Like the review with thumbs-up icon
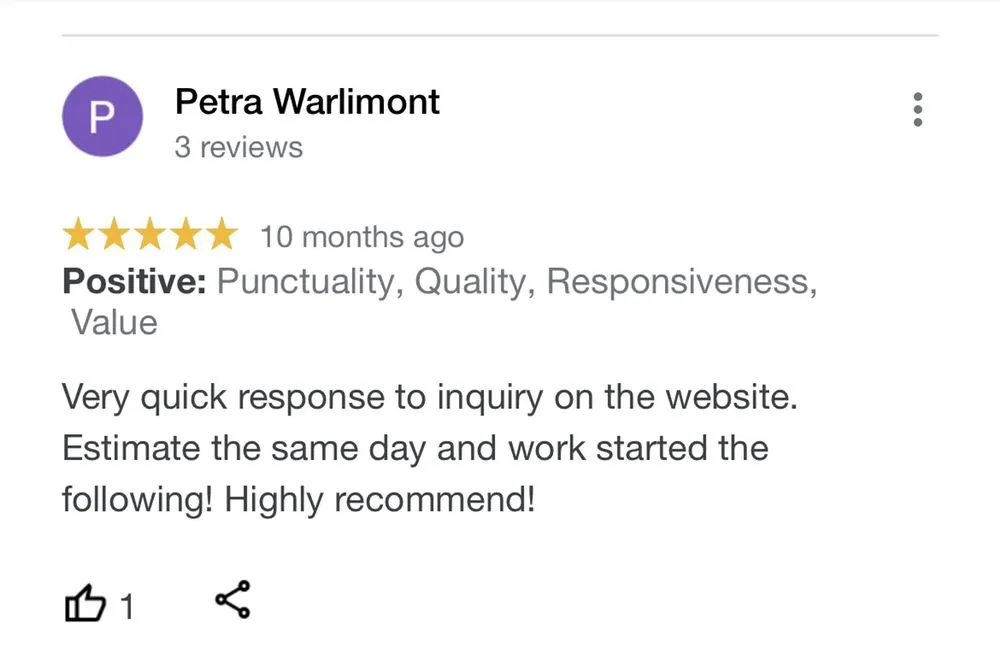Screen dimensions: 1000x648 [x=85, y=604]
